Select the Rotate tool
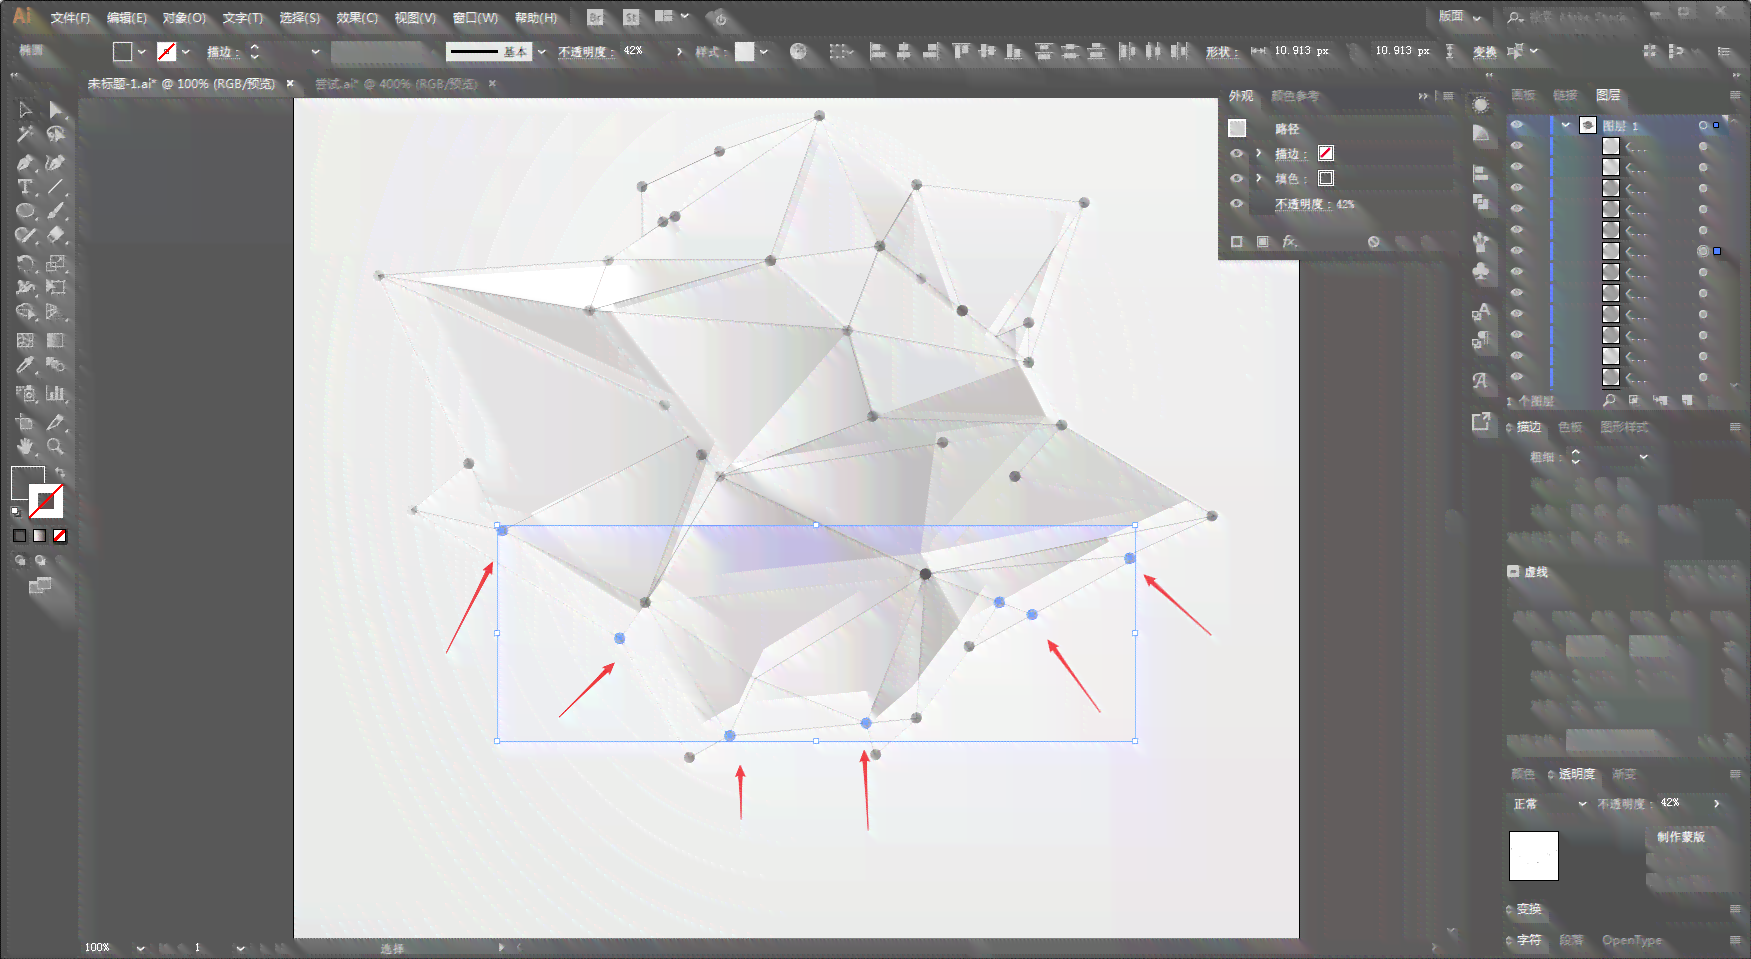Viewport: 1751px width, 959px height. tap(25, 264)
